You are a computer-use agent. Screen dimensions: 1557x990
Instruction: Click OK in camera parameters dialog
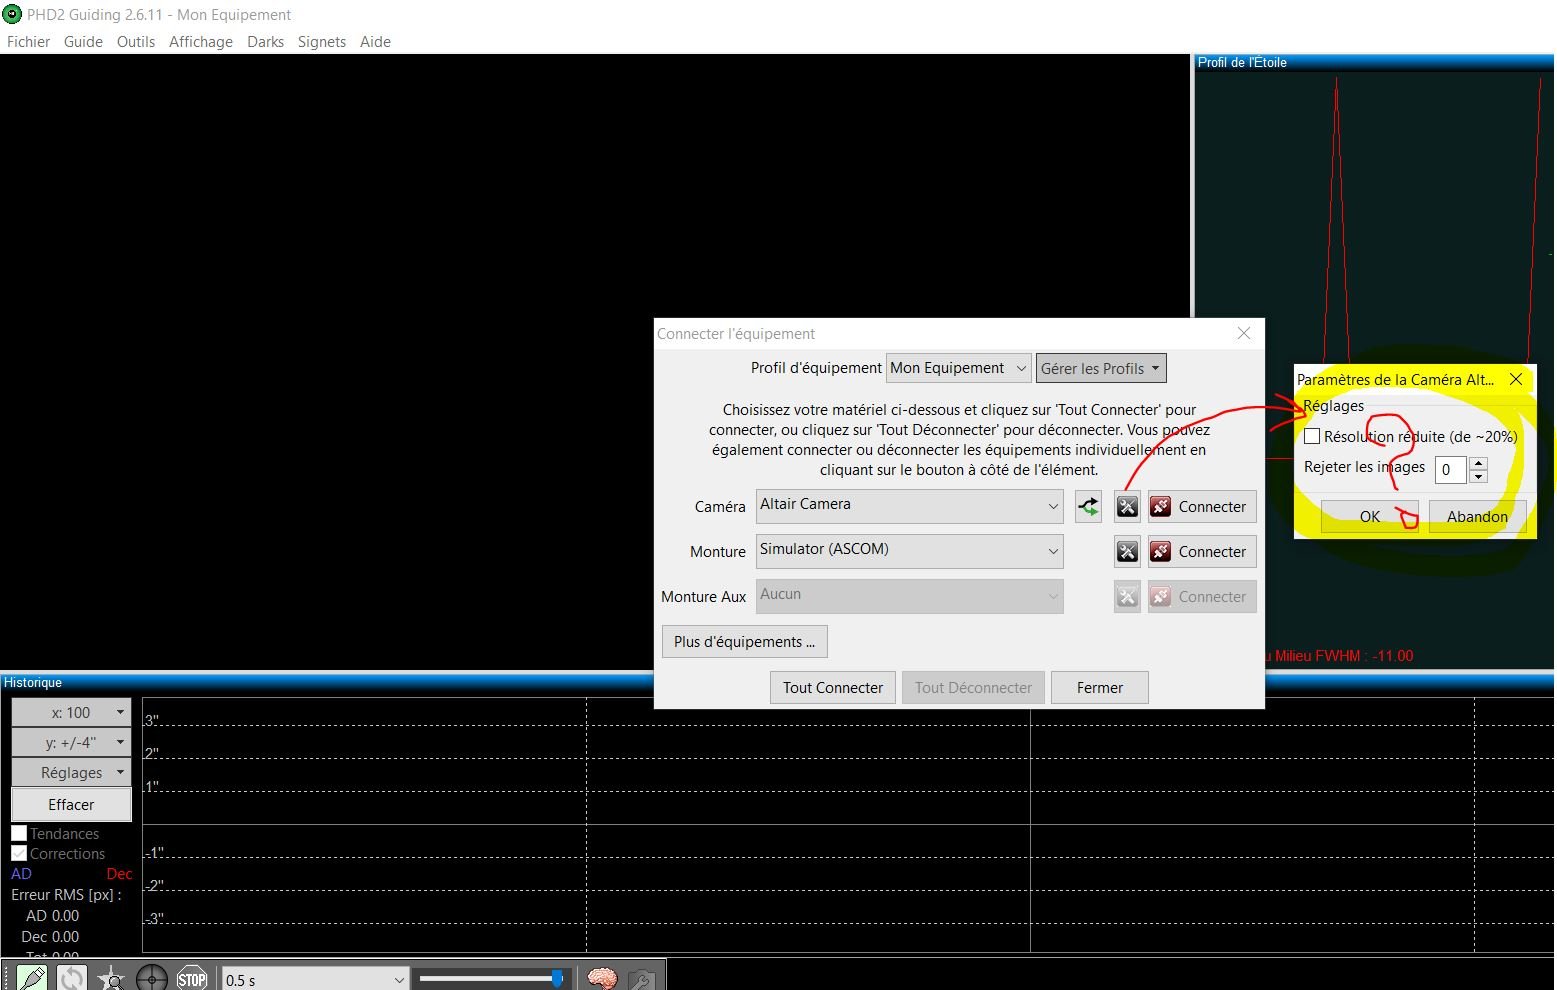(x=1369, y=516)
